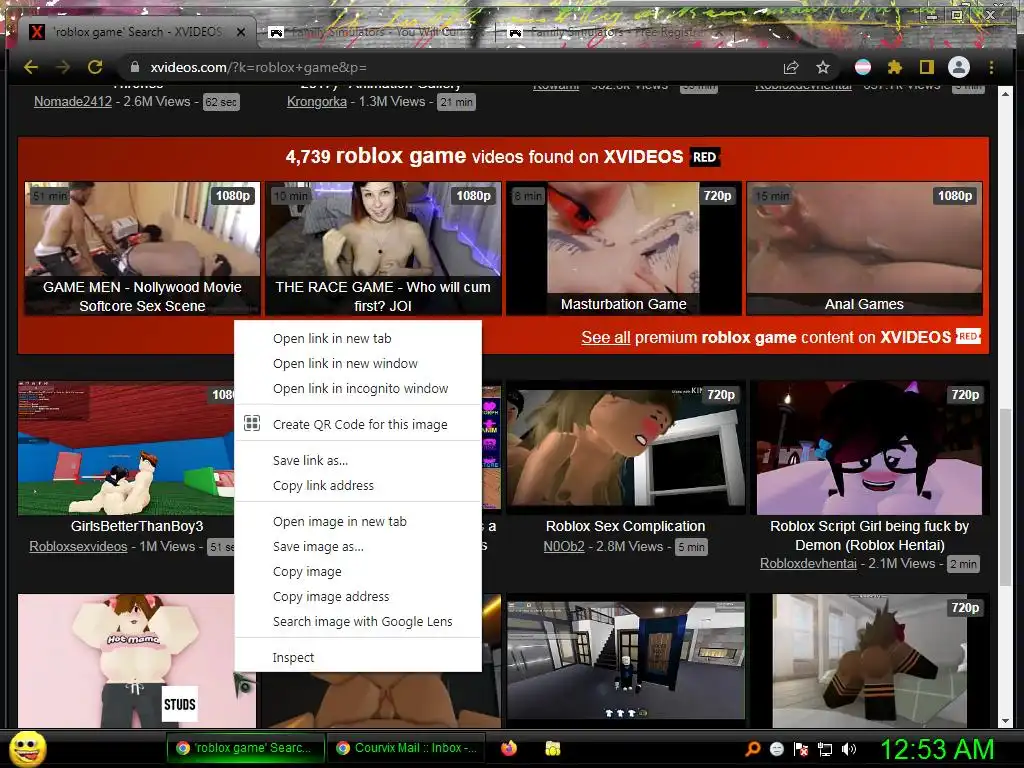Bookmark this page with the star icon
Viewport: 1024px width, 768px height.
[823, 67]
